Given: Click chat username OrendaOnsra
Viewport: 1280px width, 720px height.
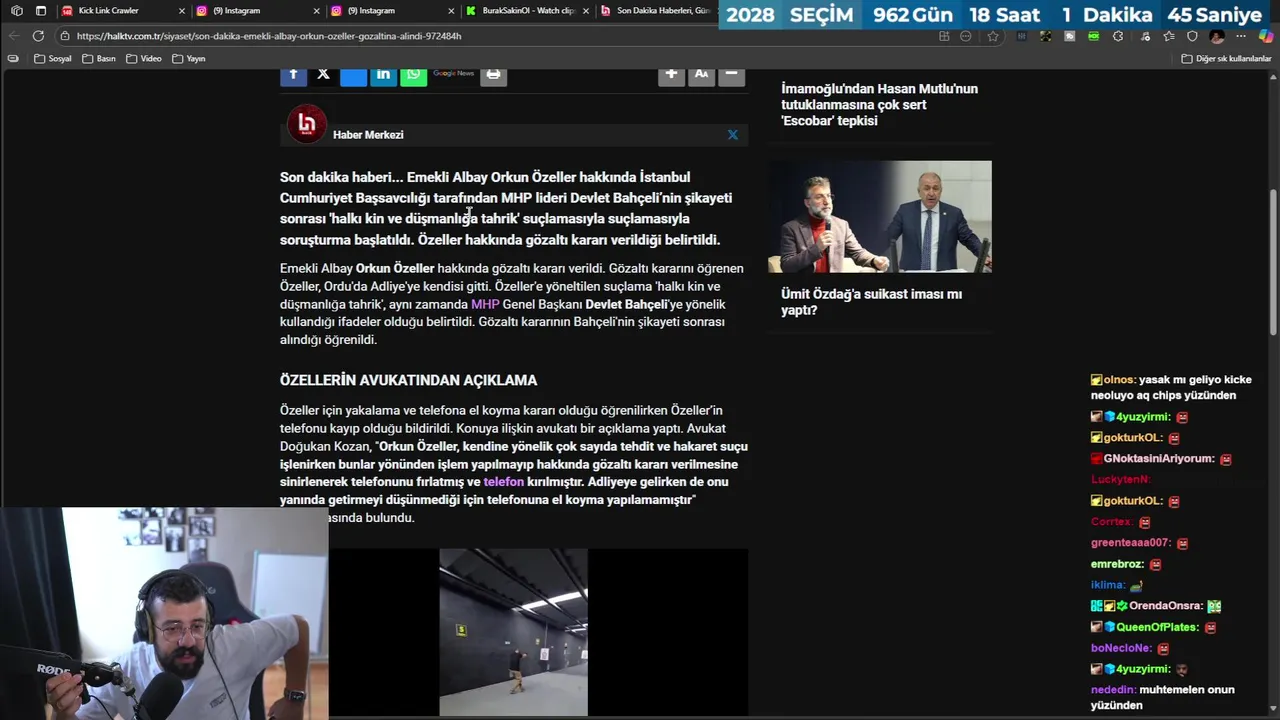Looking at the screenshot, I should (x=1165, y=606).
